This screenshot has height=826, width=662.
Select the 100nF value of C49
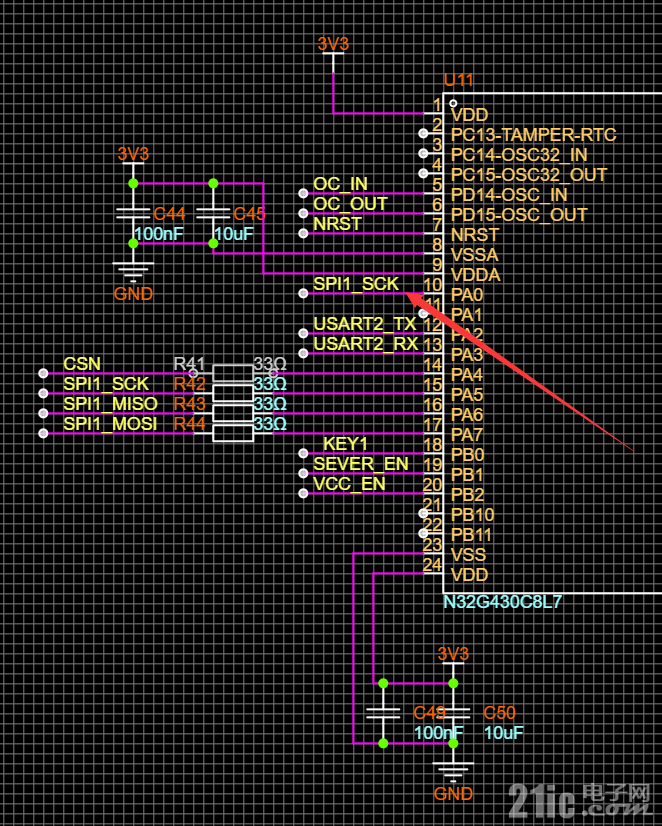[439, 733]
